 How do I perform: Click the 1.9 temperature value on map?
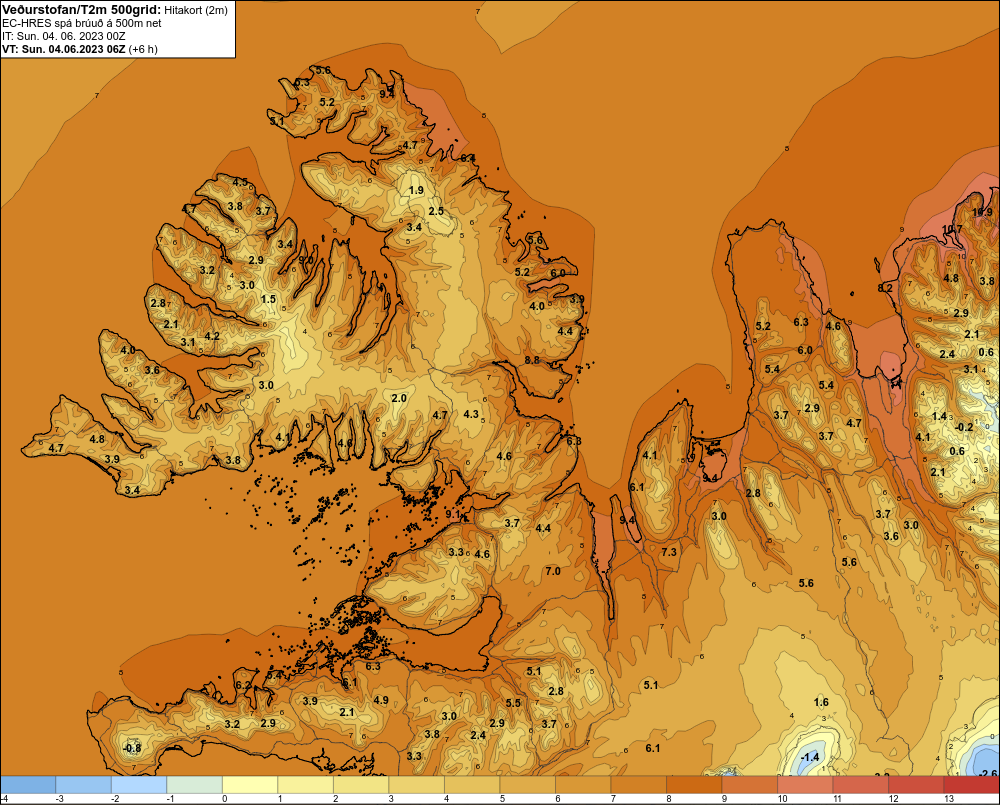point(416,190)
